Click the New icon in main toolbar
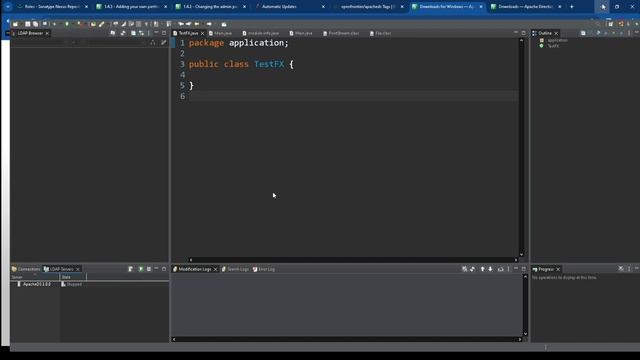640x360 pixels. click(16, 24)
